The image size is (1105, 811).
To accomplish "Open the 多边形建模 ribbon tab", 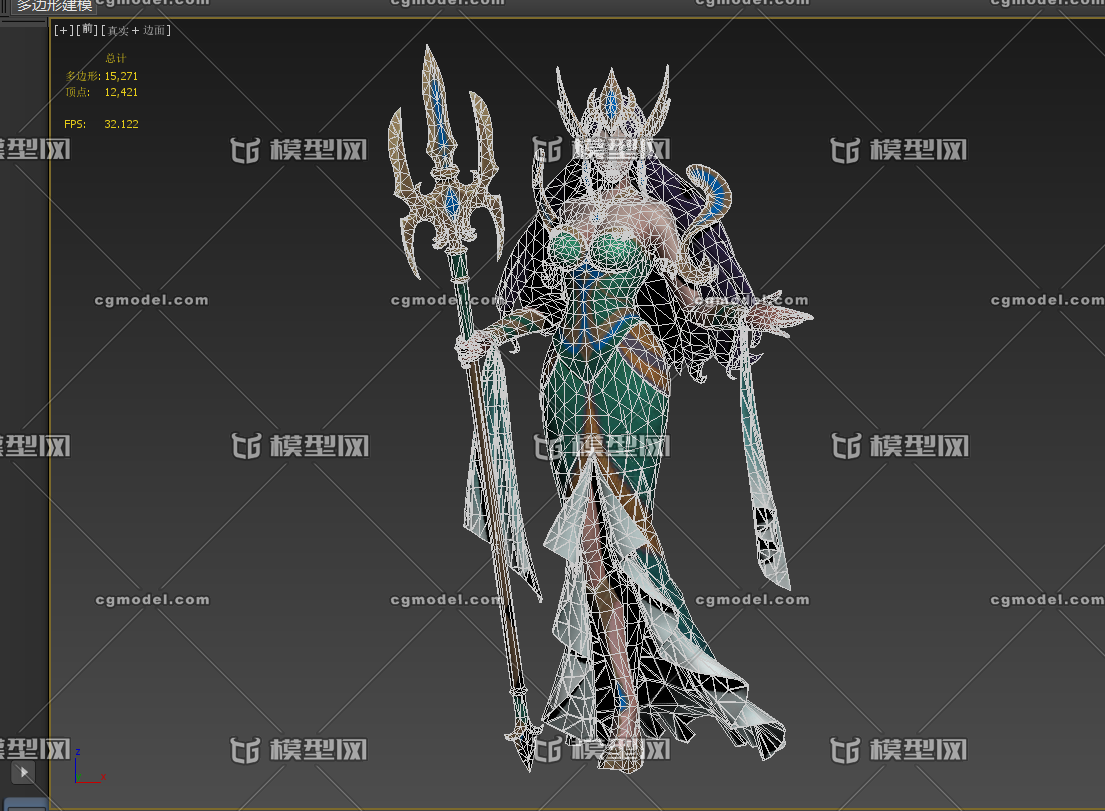I will (x=54, y=6).
